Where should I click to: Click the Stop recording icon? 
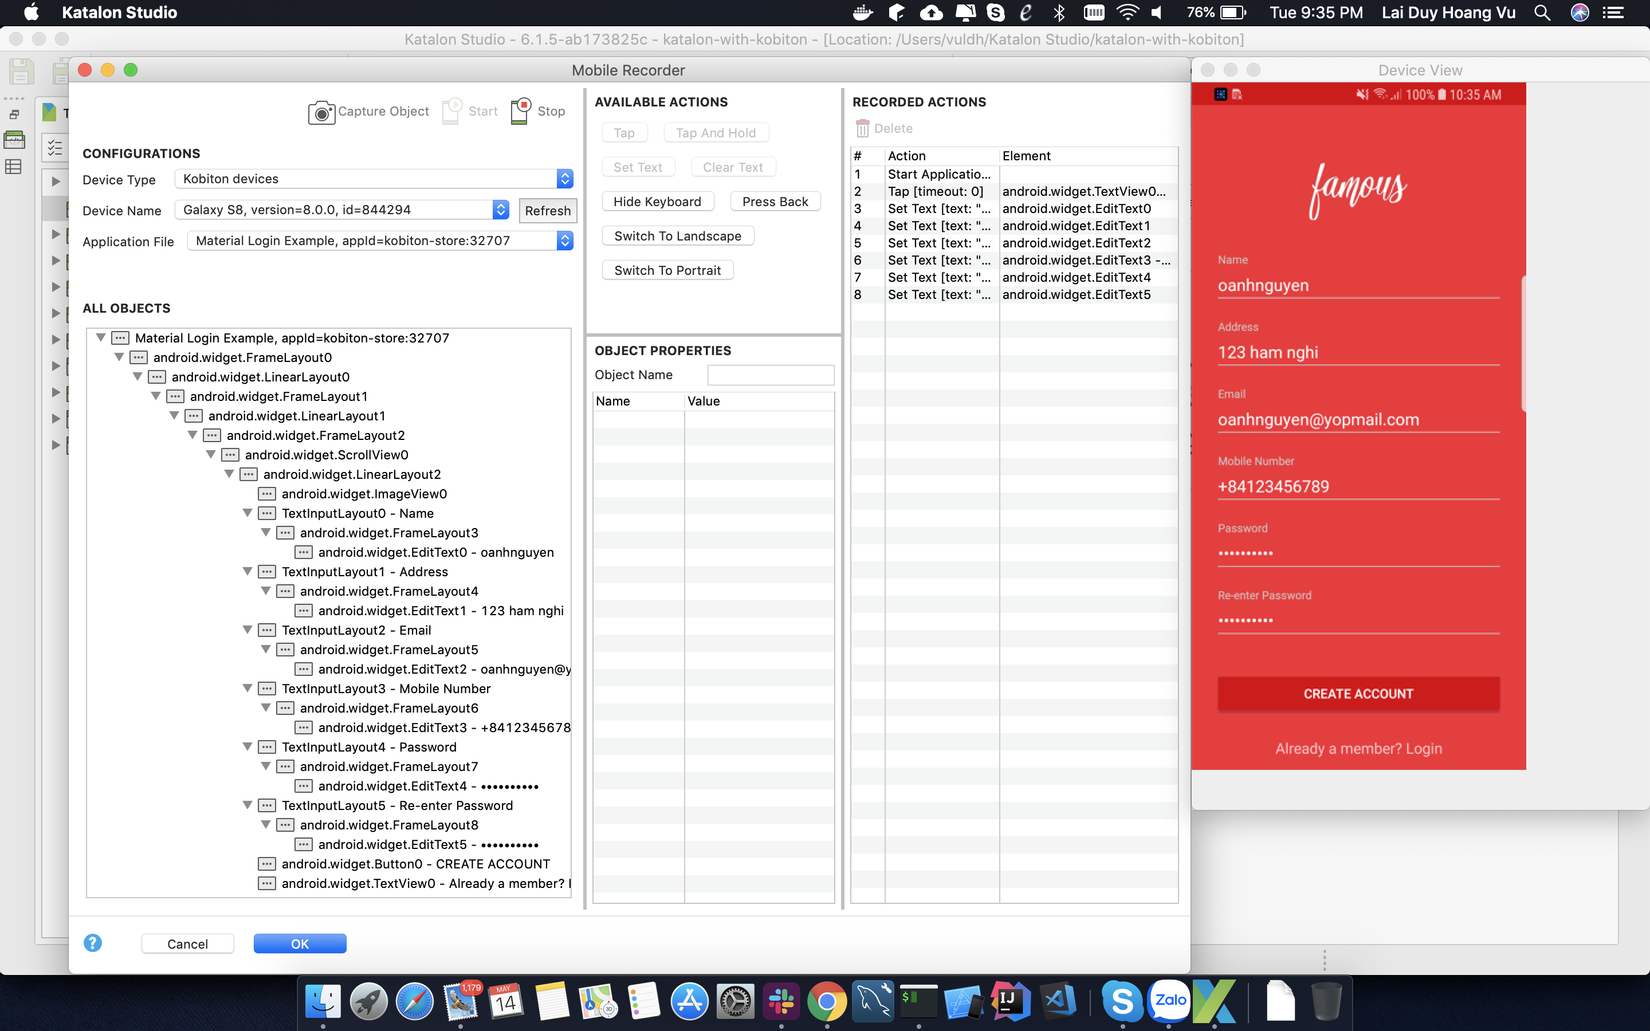pyautogui.click(x=521, y=111)
